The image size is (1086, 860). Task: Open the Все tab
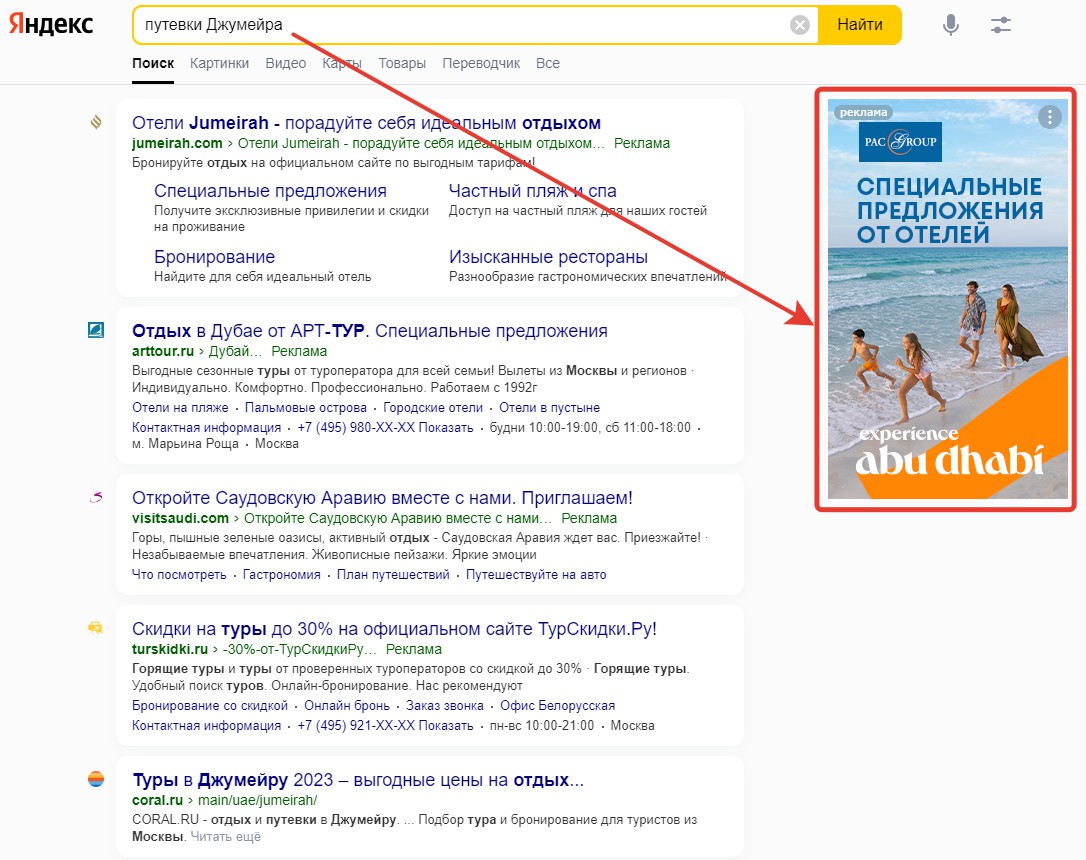pyautogui.click(x=548, y=63)
